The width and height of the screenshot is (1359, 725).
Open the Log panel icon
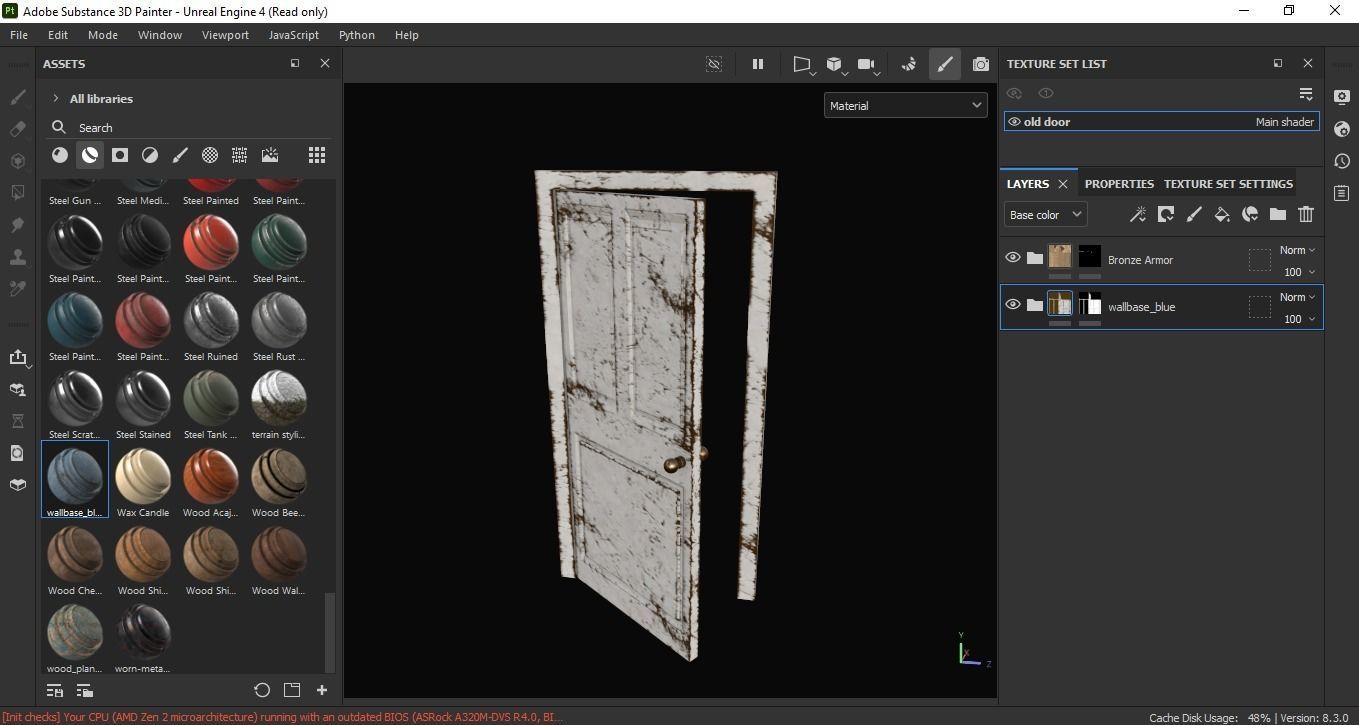pyautogui.click(x=1342, y=193)
